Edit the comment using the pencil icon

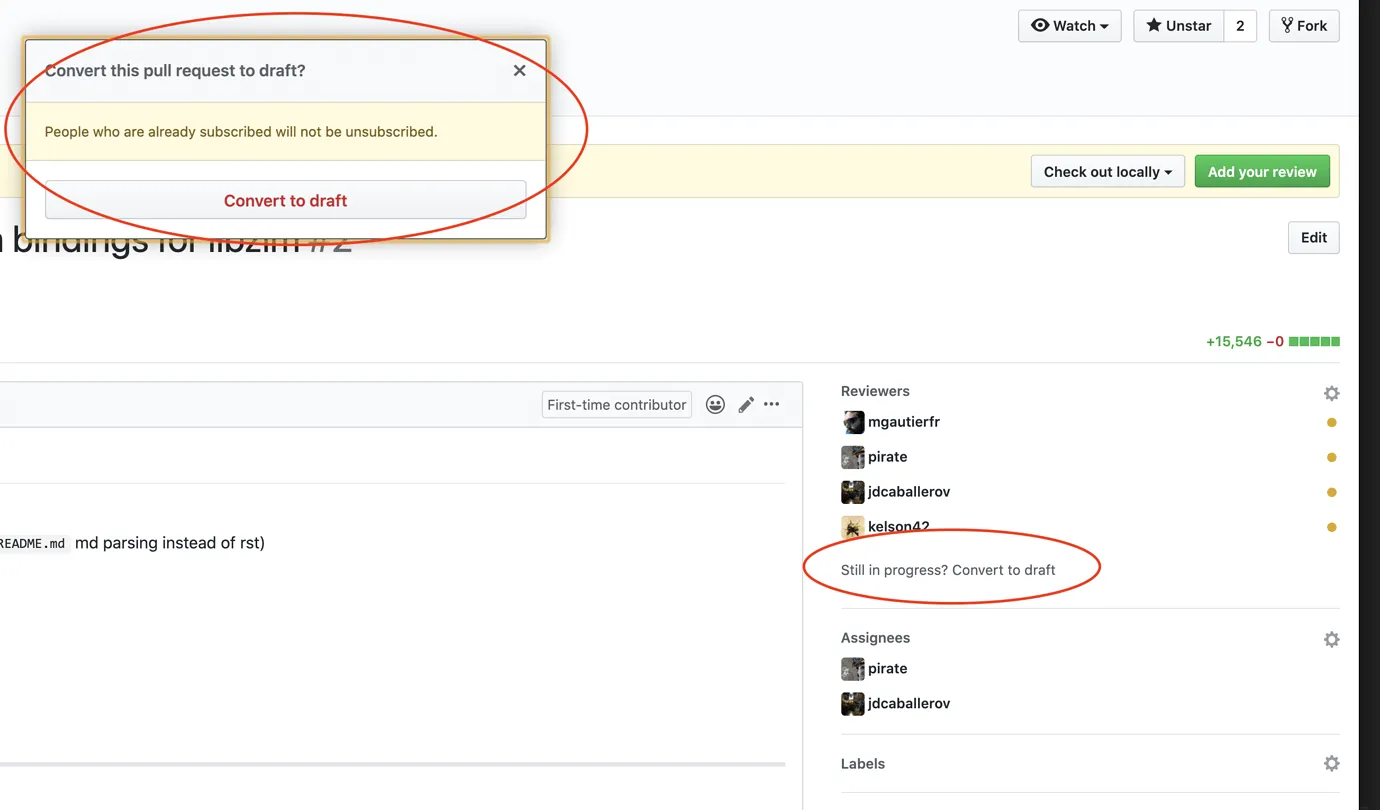click(745, 404)
